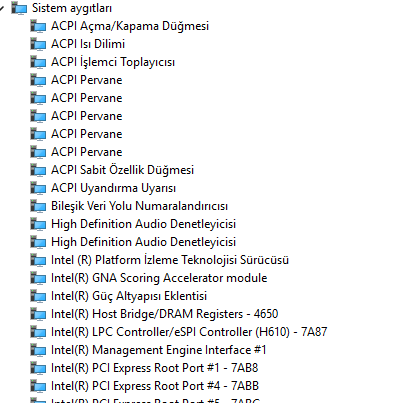This screenshot has height=403, width=404.
Task: Click the Management Engine Interface #1 icon
Action: click(x=38, y=350)
